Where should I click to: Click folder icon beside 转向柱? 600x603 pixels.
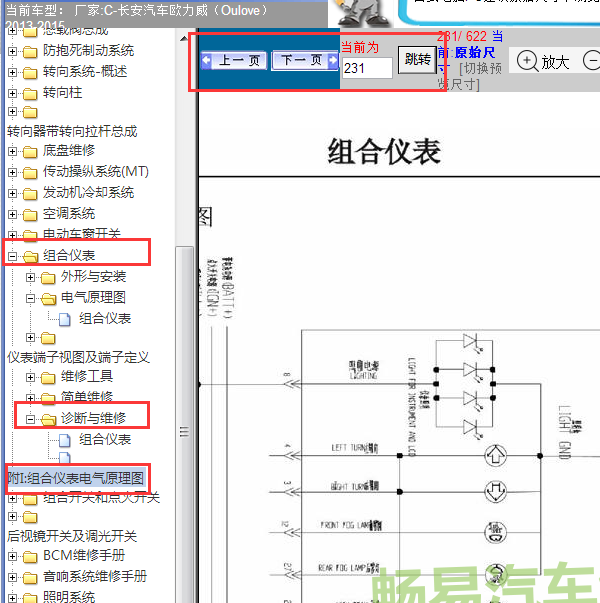point(30,93)
